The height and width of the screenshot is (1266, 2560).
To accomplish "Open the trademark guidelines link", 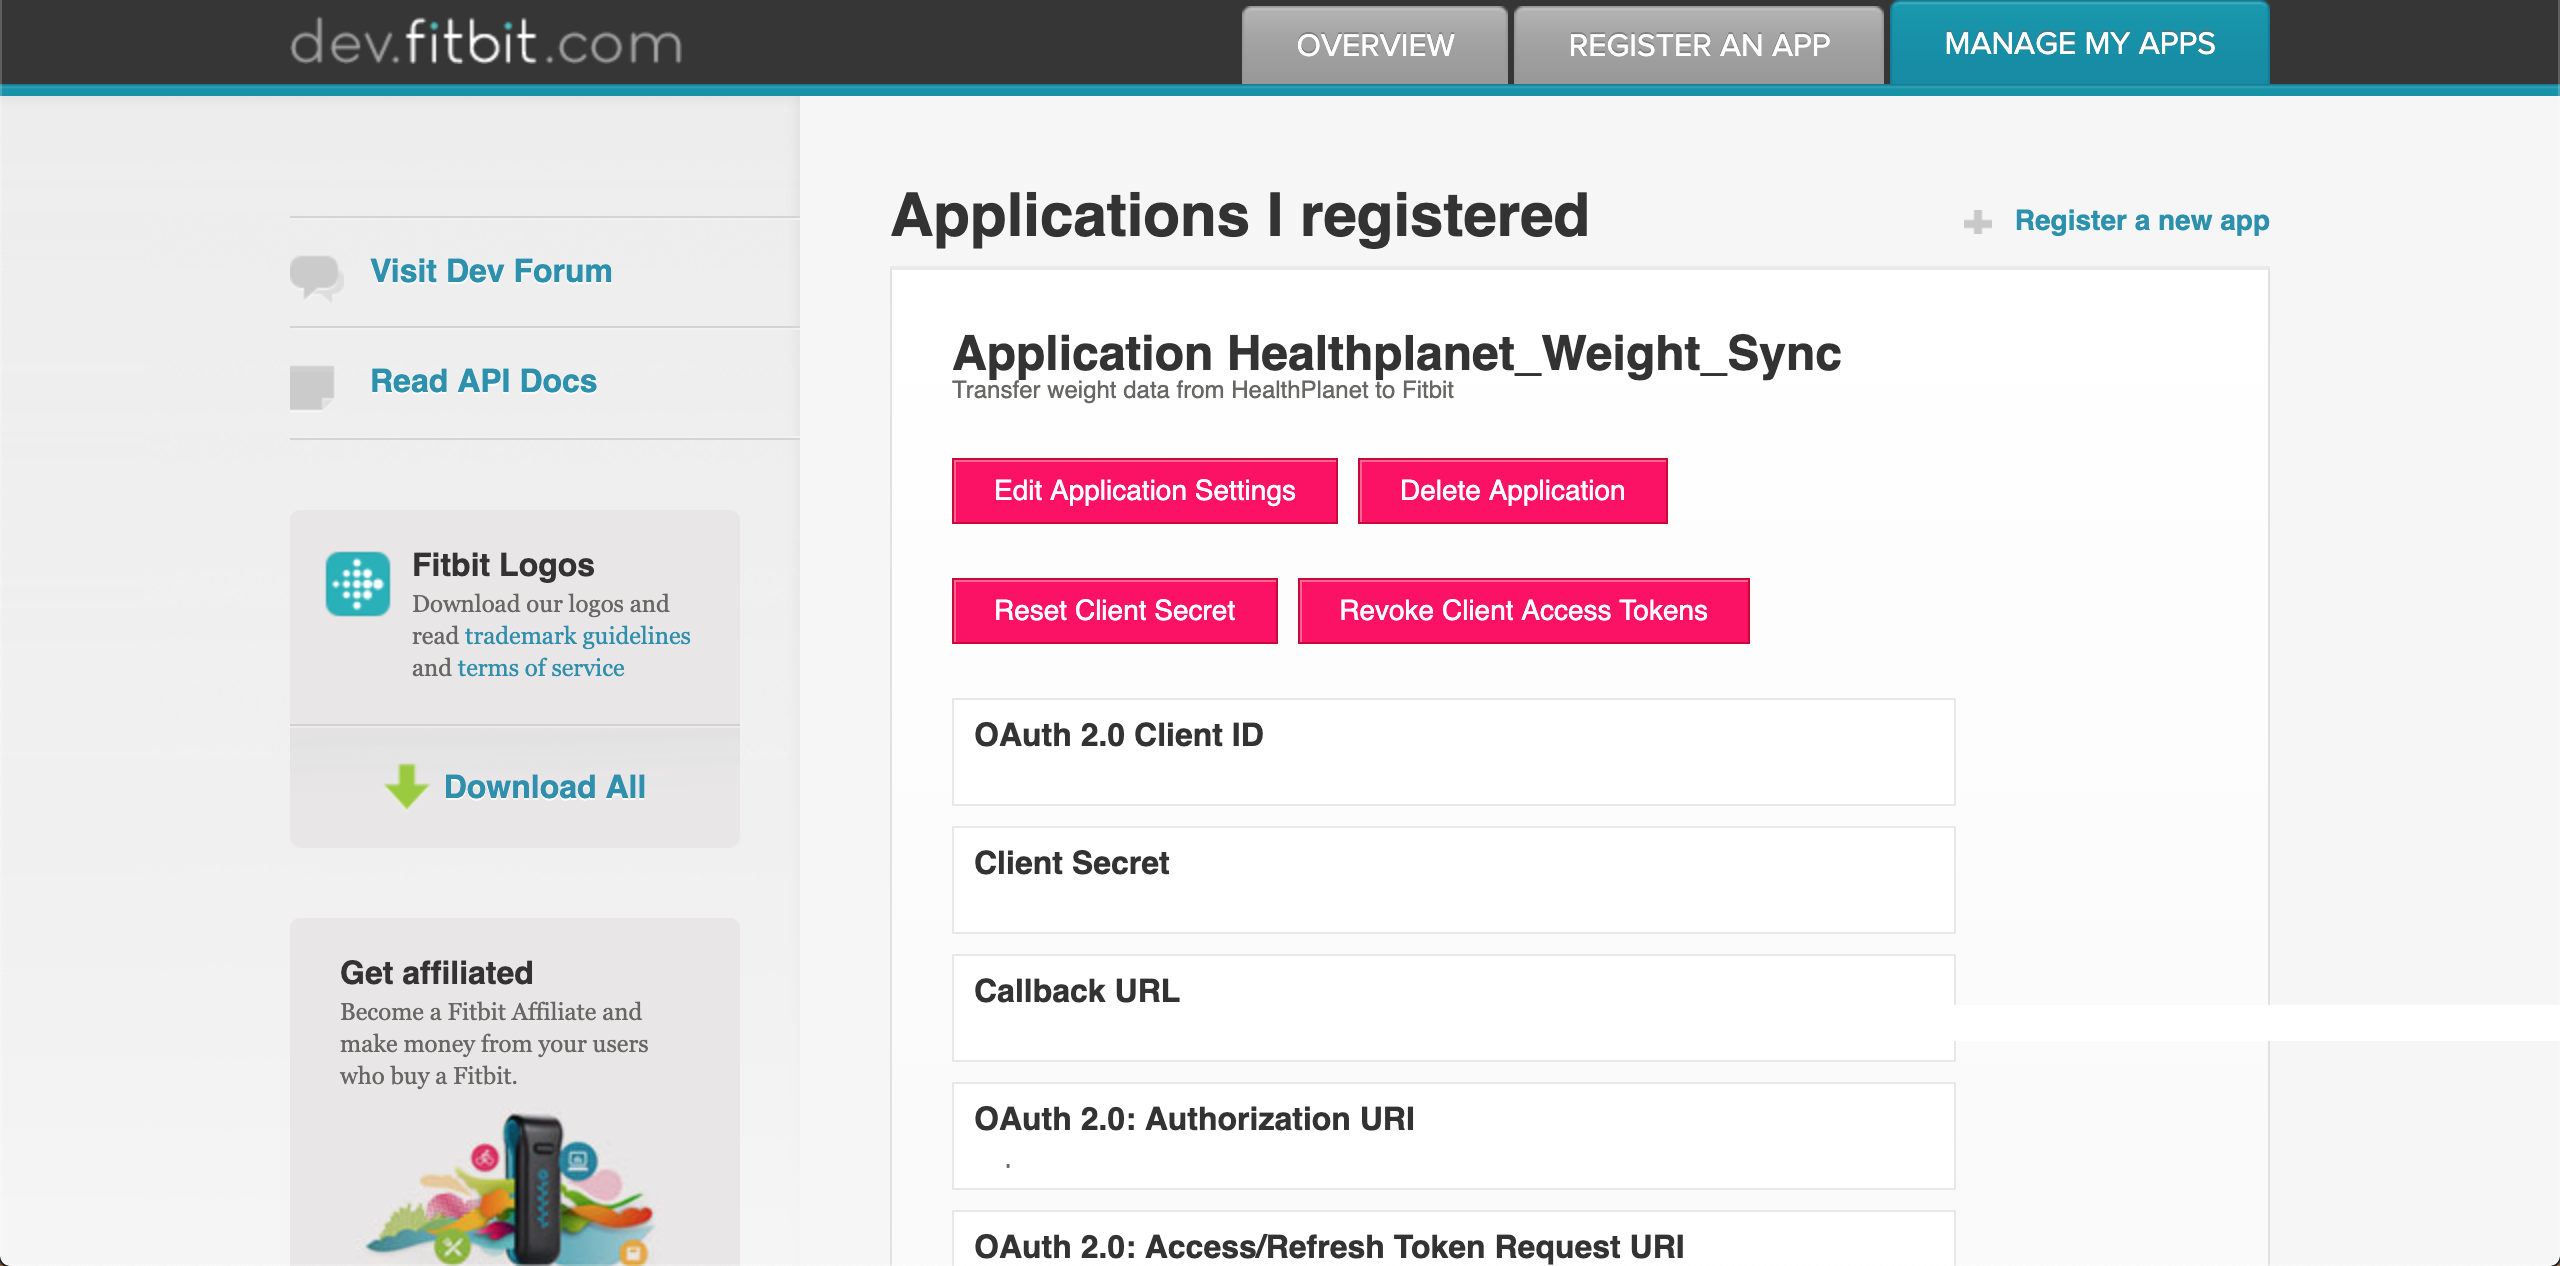I will (577, 636).
